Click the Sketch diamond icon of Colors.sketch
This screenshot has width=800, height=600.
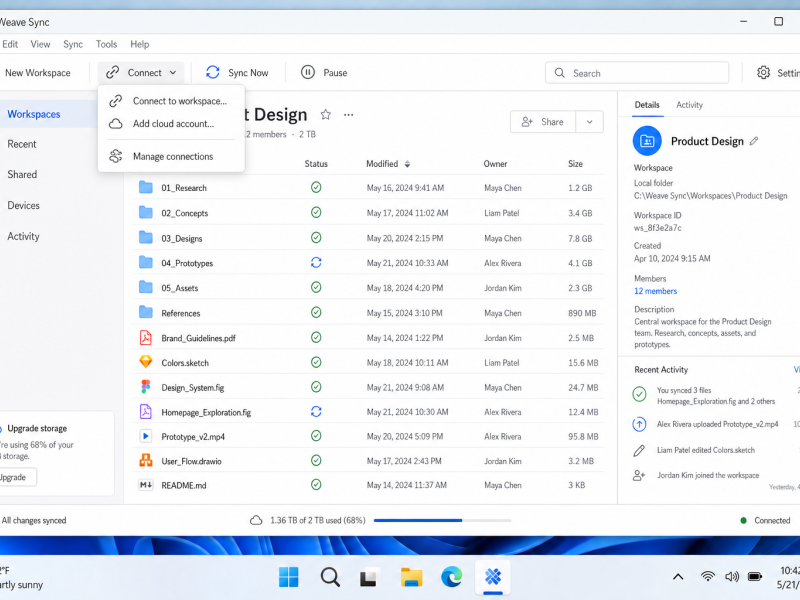146,362
